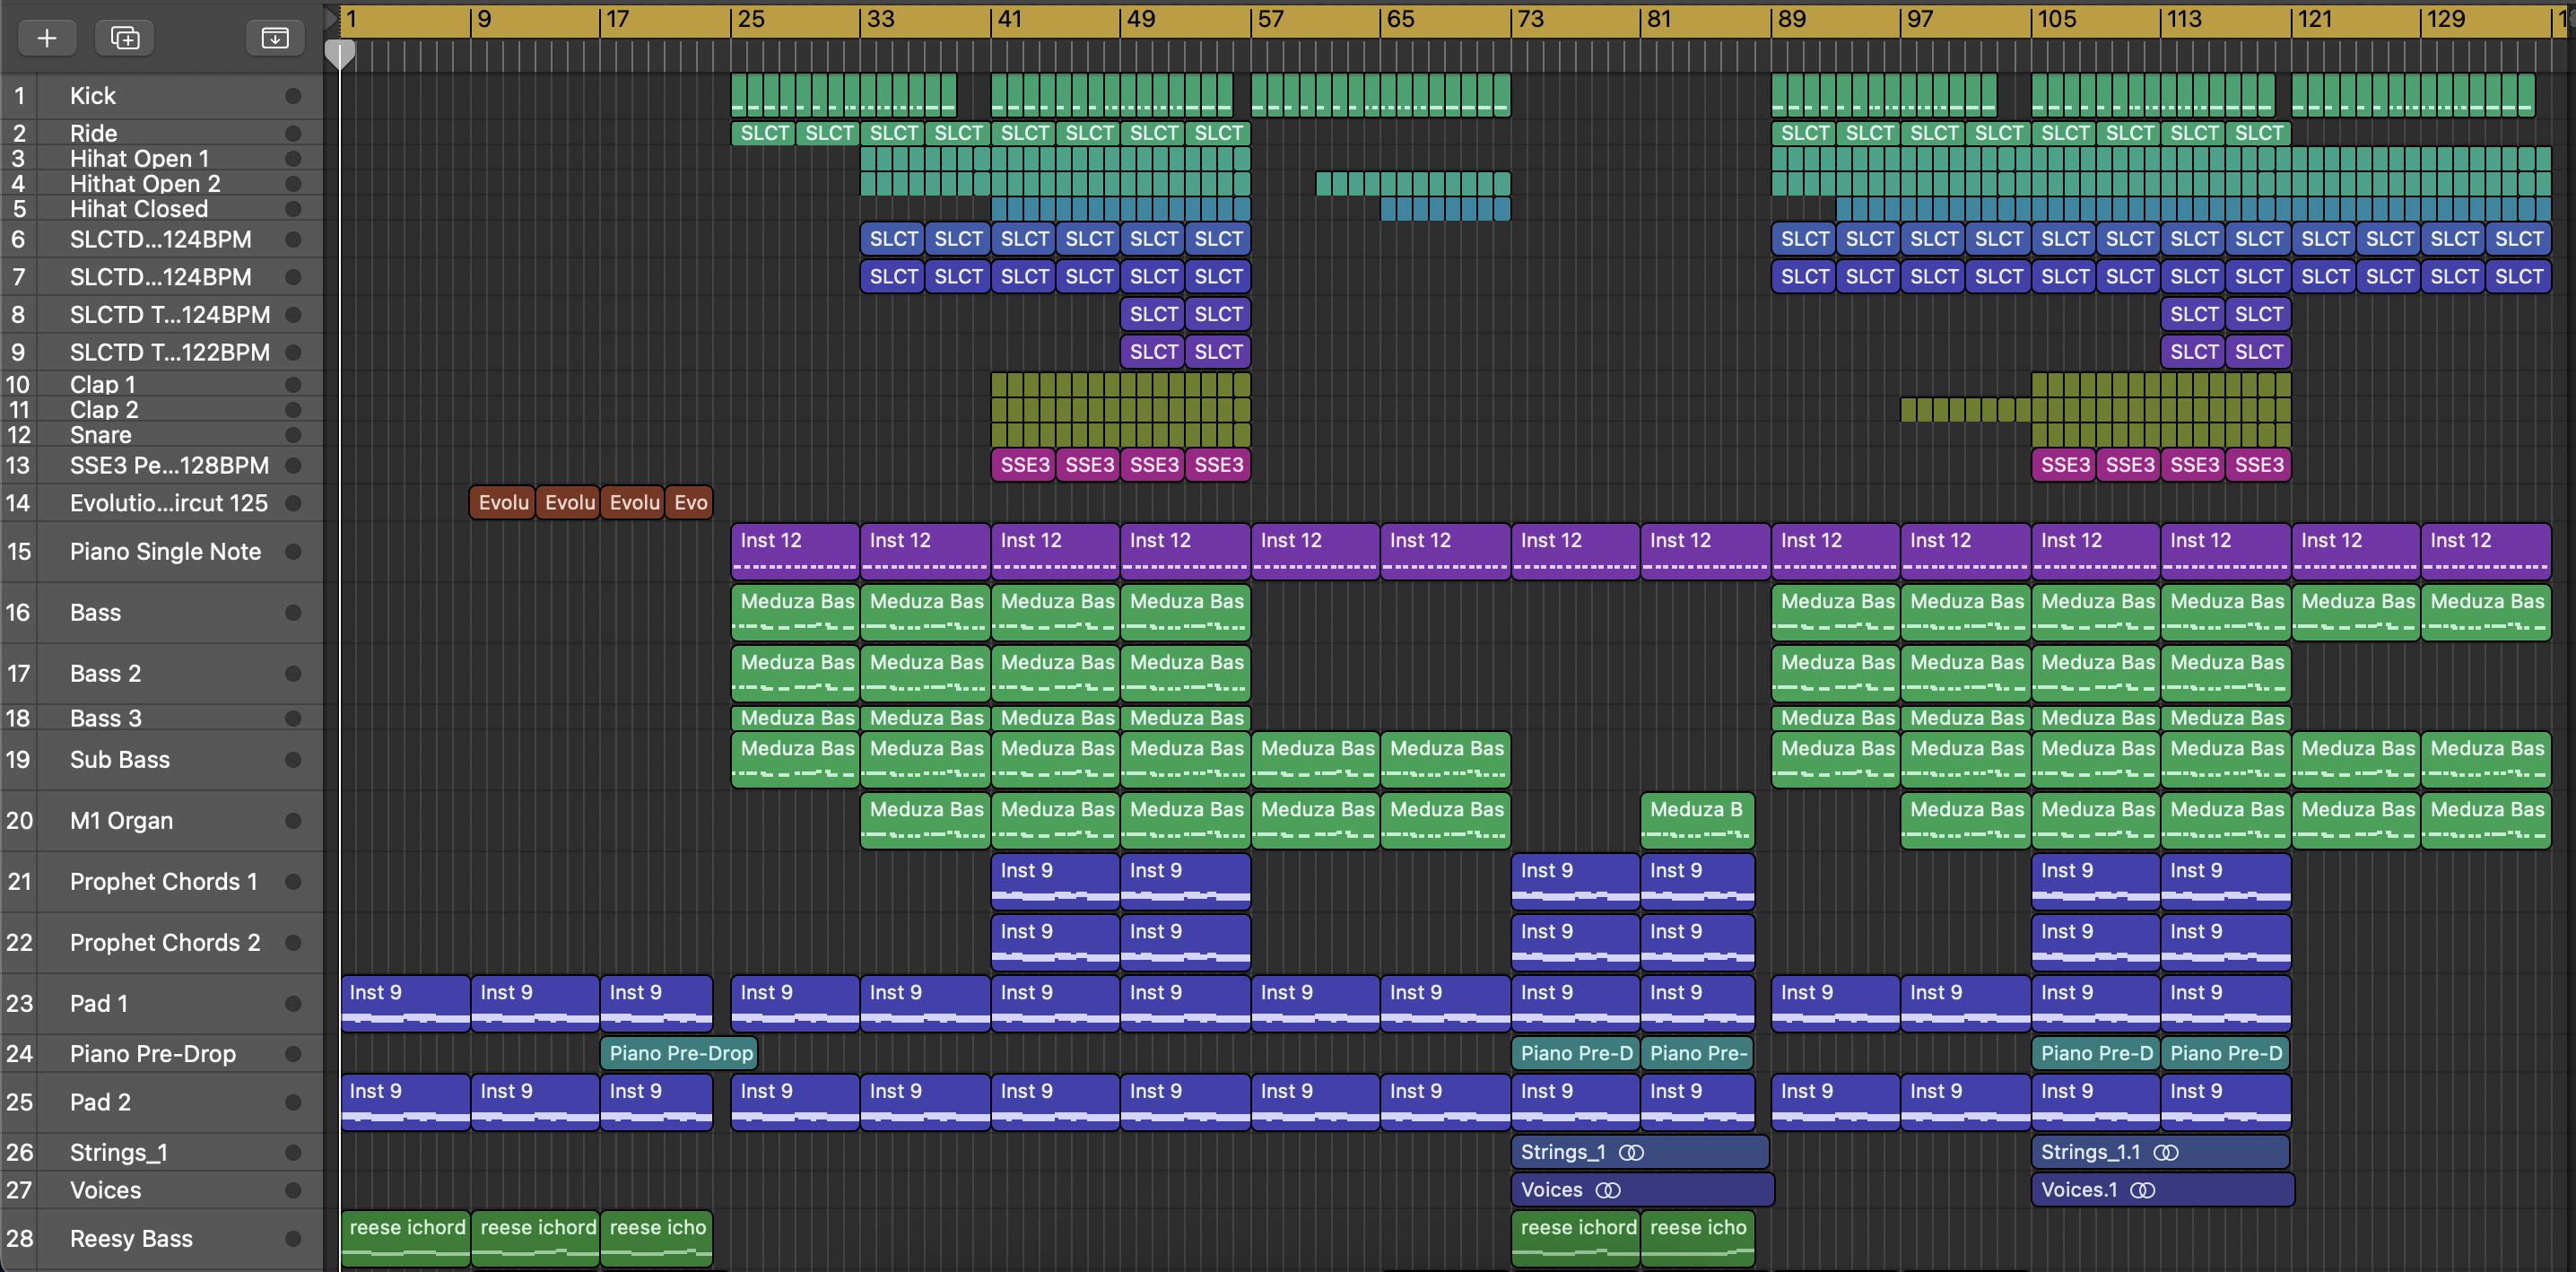Click the first Evolu region on track 14
2576x1272 pixels.
pos(502,502)
